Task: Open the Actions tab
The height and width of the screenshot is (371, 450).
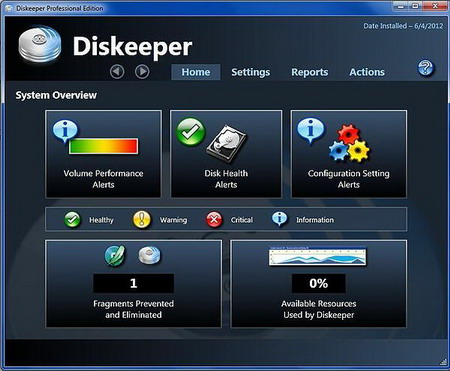Action: click(x=367, y=72)
